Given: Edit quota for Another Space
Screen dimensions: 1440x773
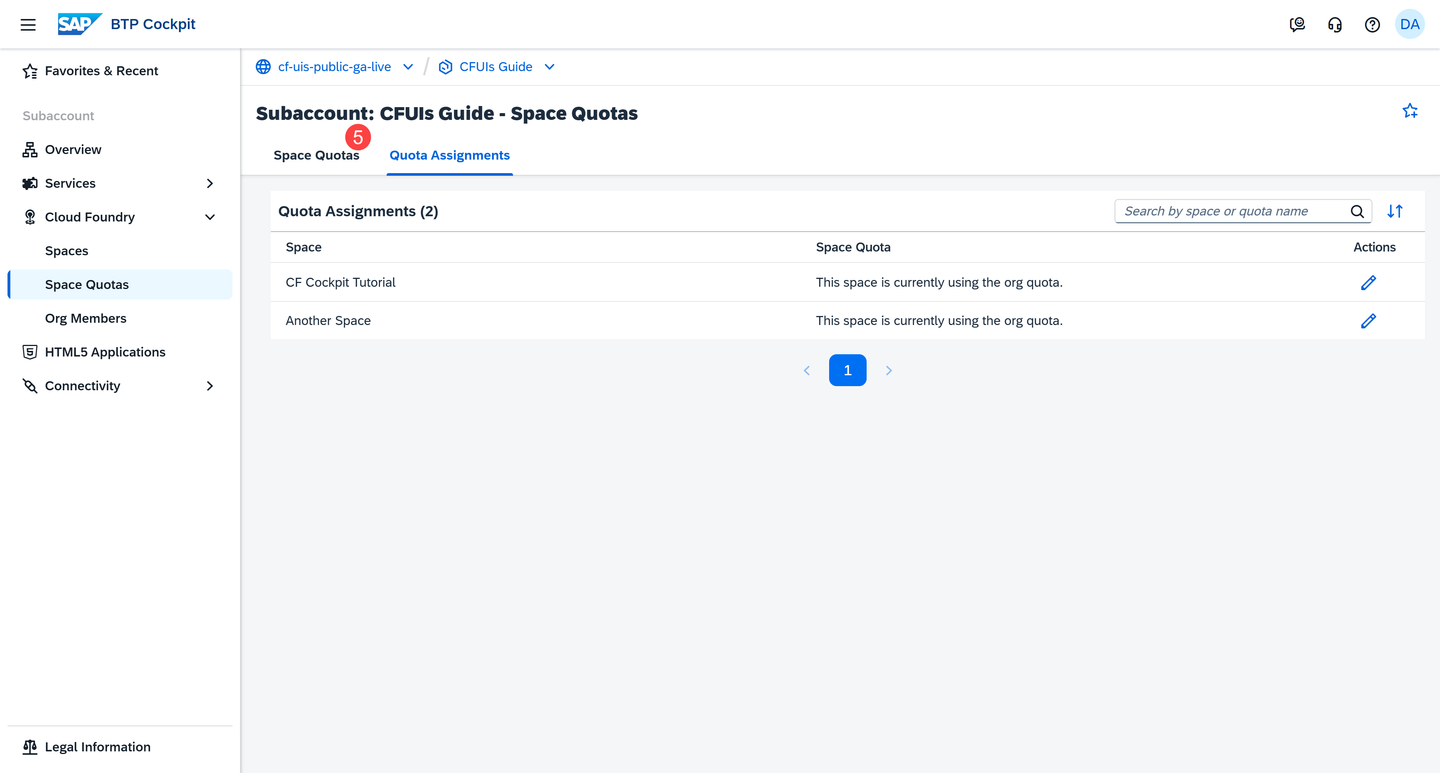Looking at the screenshot, I should click(x=1368, y=321).
